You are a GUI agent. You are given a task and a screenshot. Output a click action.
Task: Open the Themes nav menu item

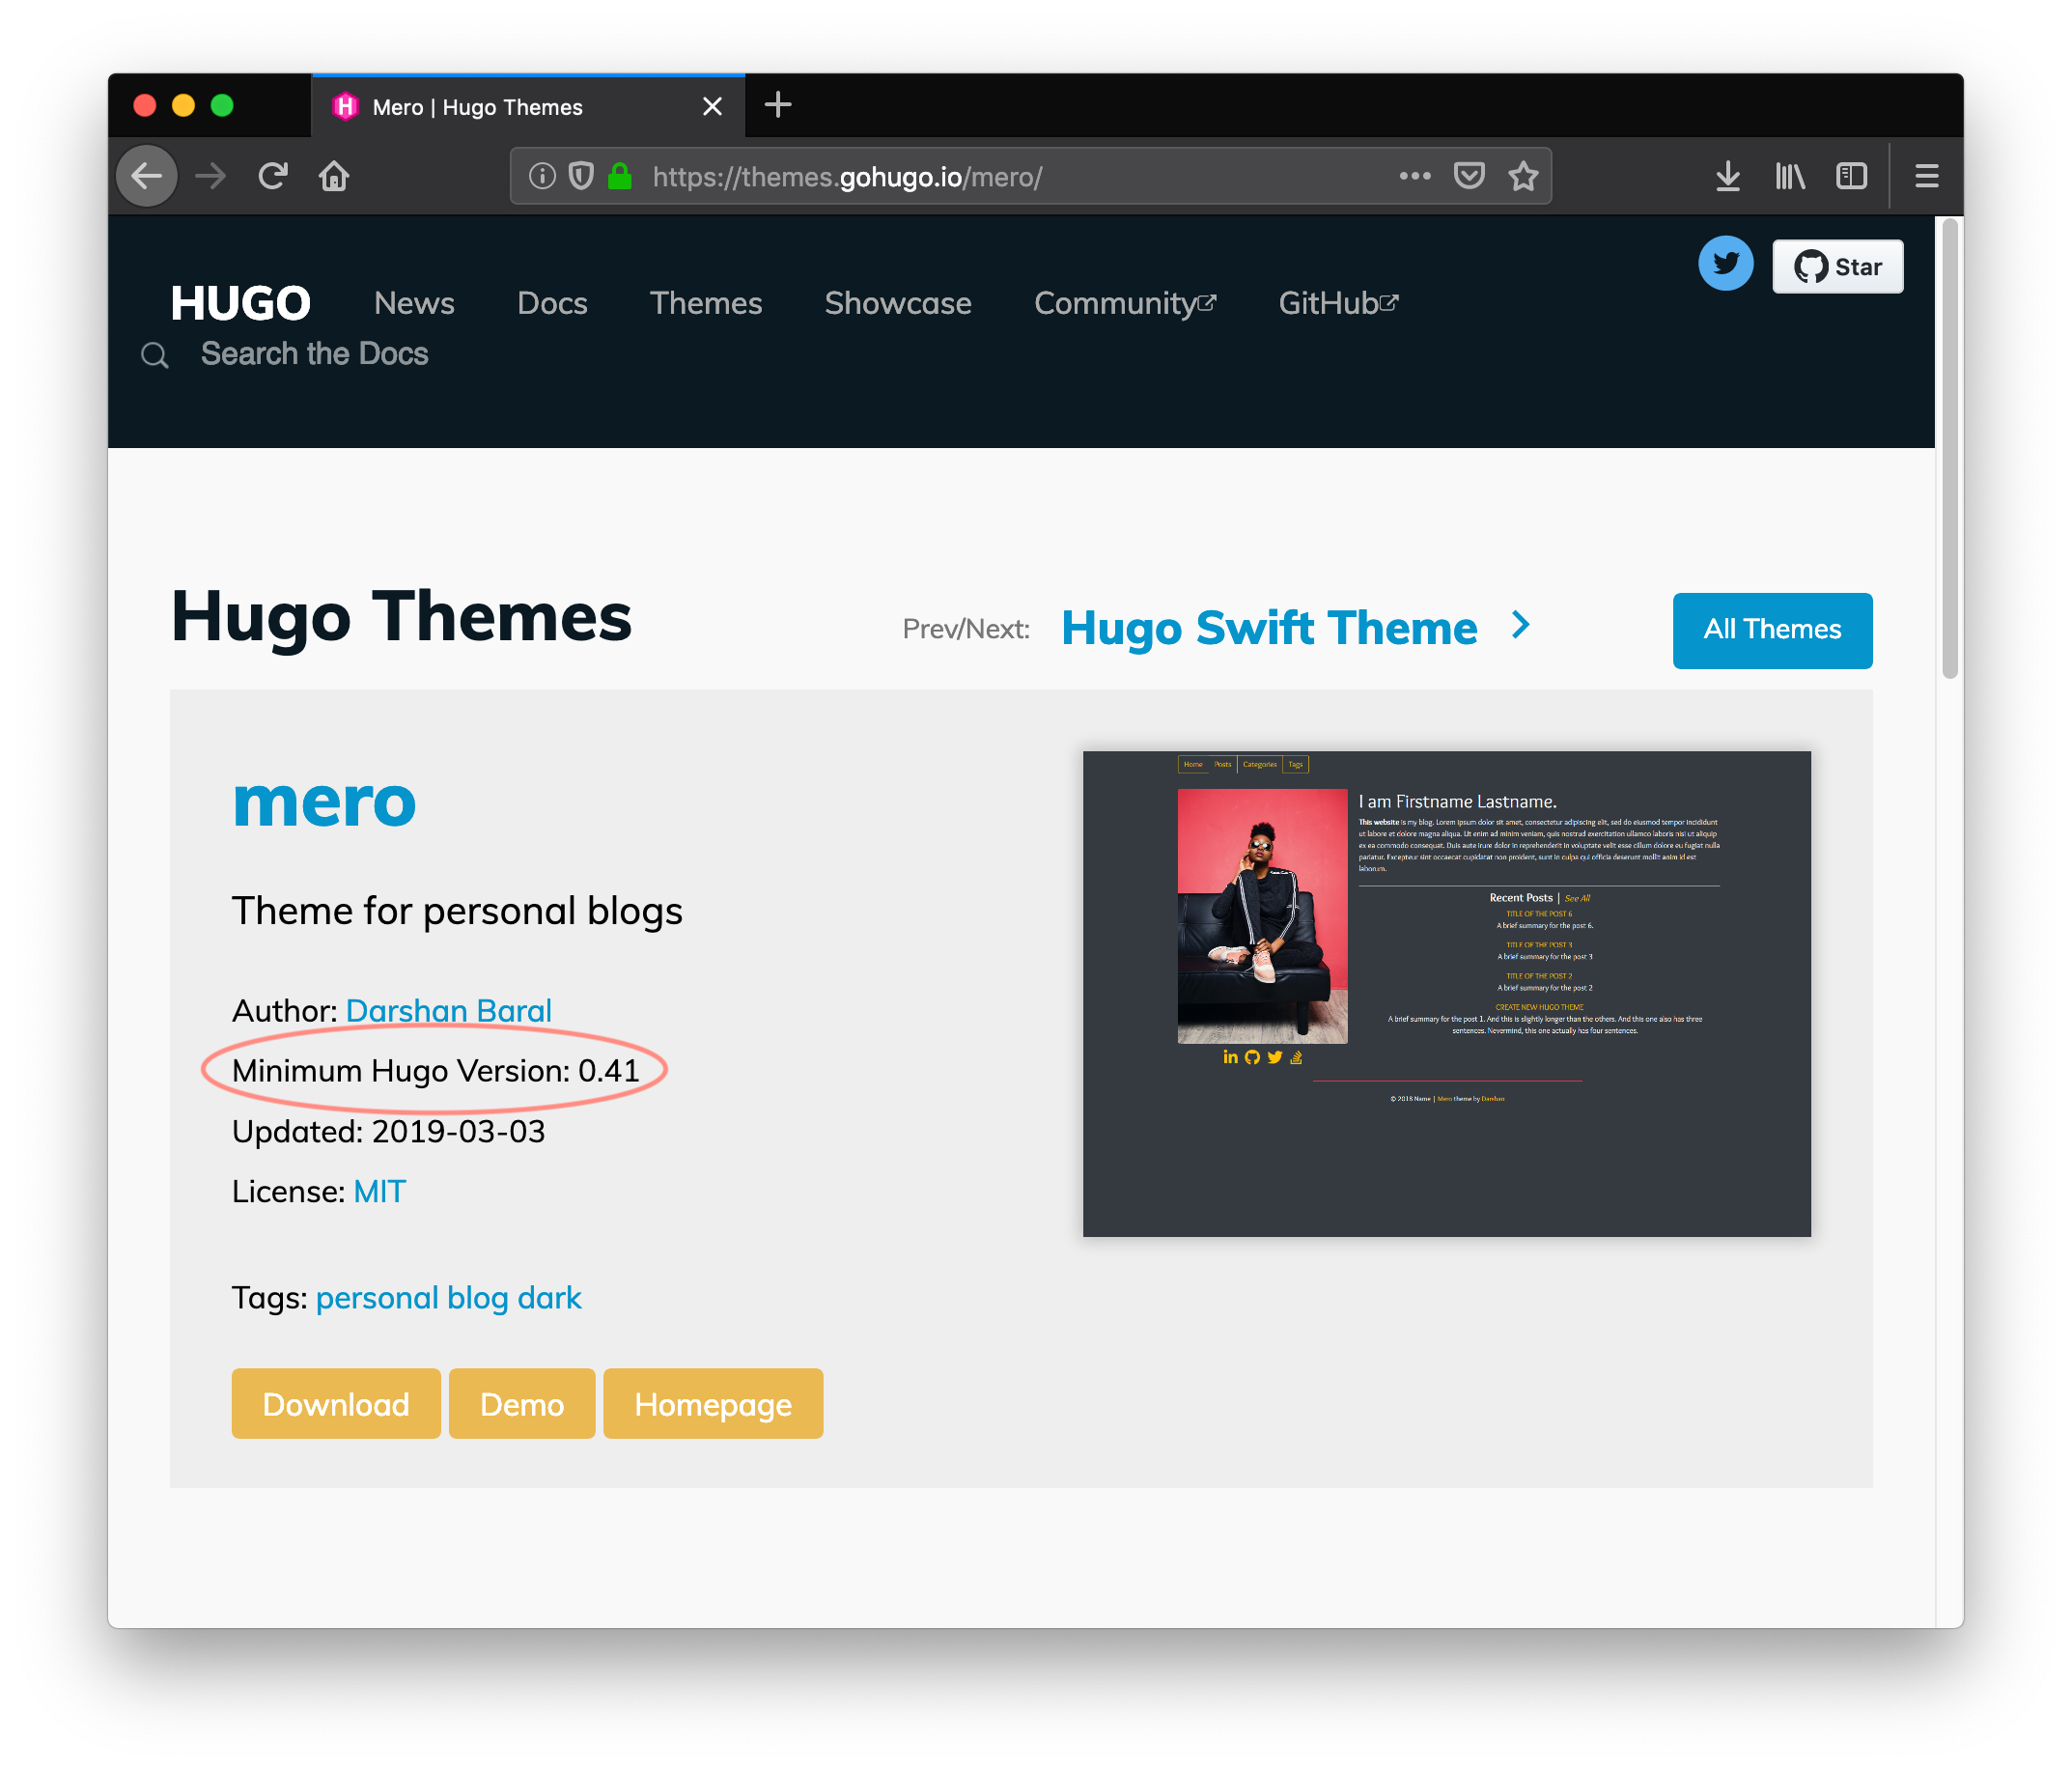[x=705, y=303]
